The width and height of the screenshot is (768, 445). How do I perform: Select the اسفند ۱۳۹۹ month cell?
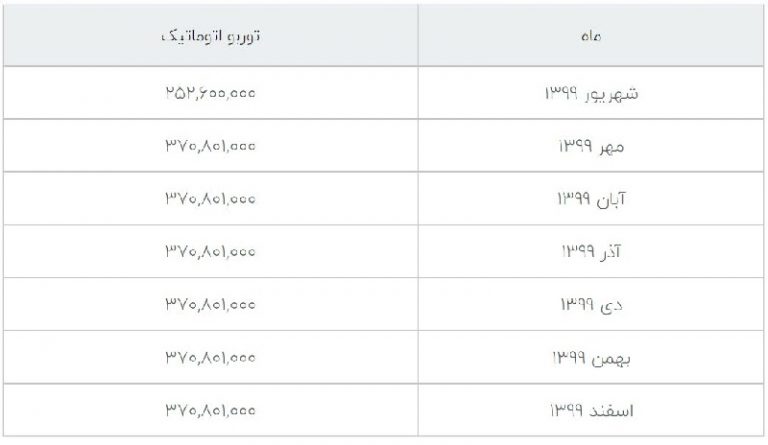(591, 410)
